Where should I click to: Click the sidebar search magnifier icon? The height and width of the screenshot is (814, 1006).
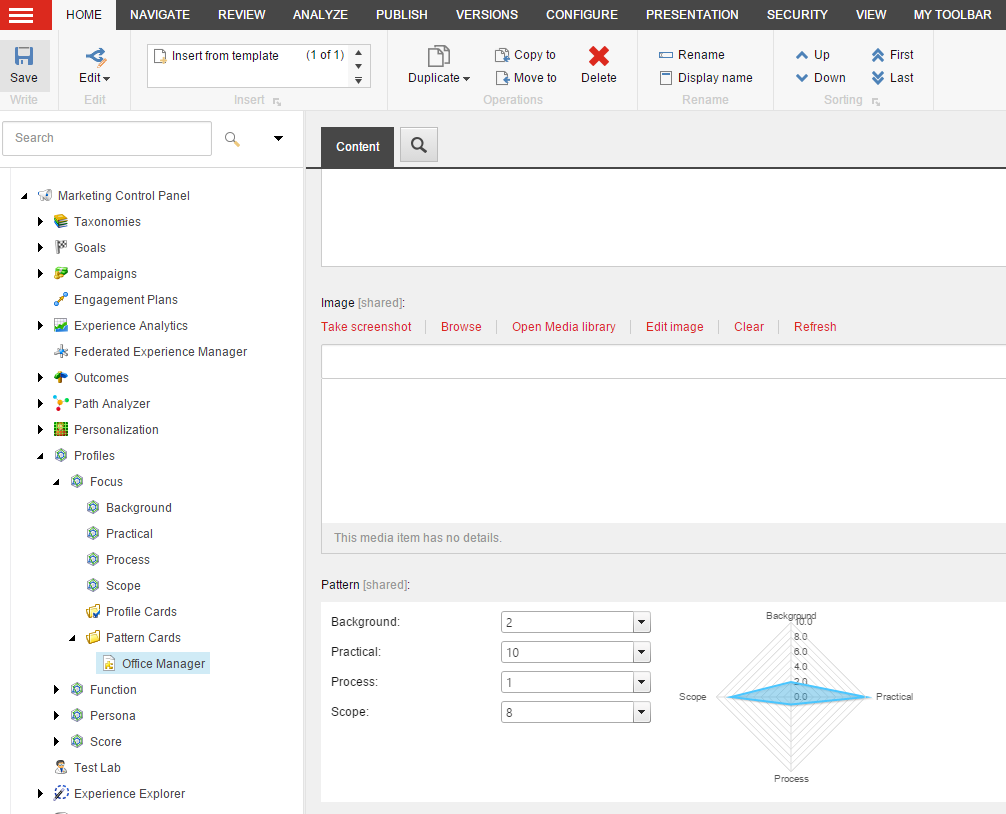(x=232, y=139)
